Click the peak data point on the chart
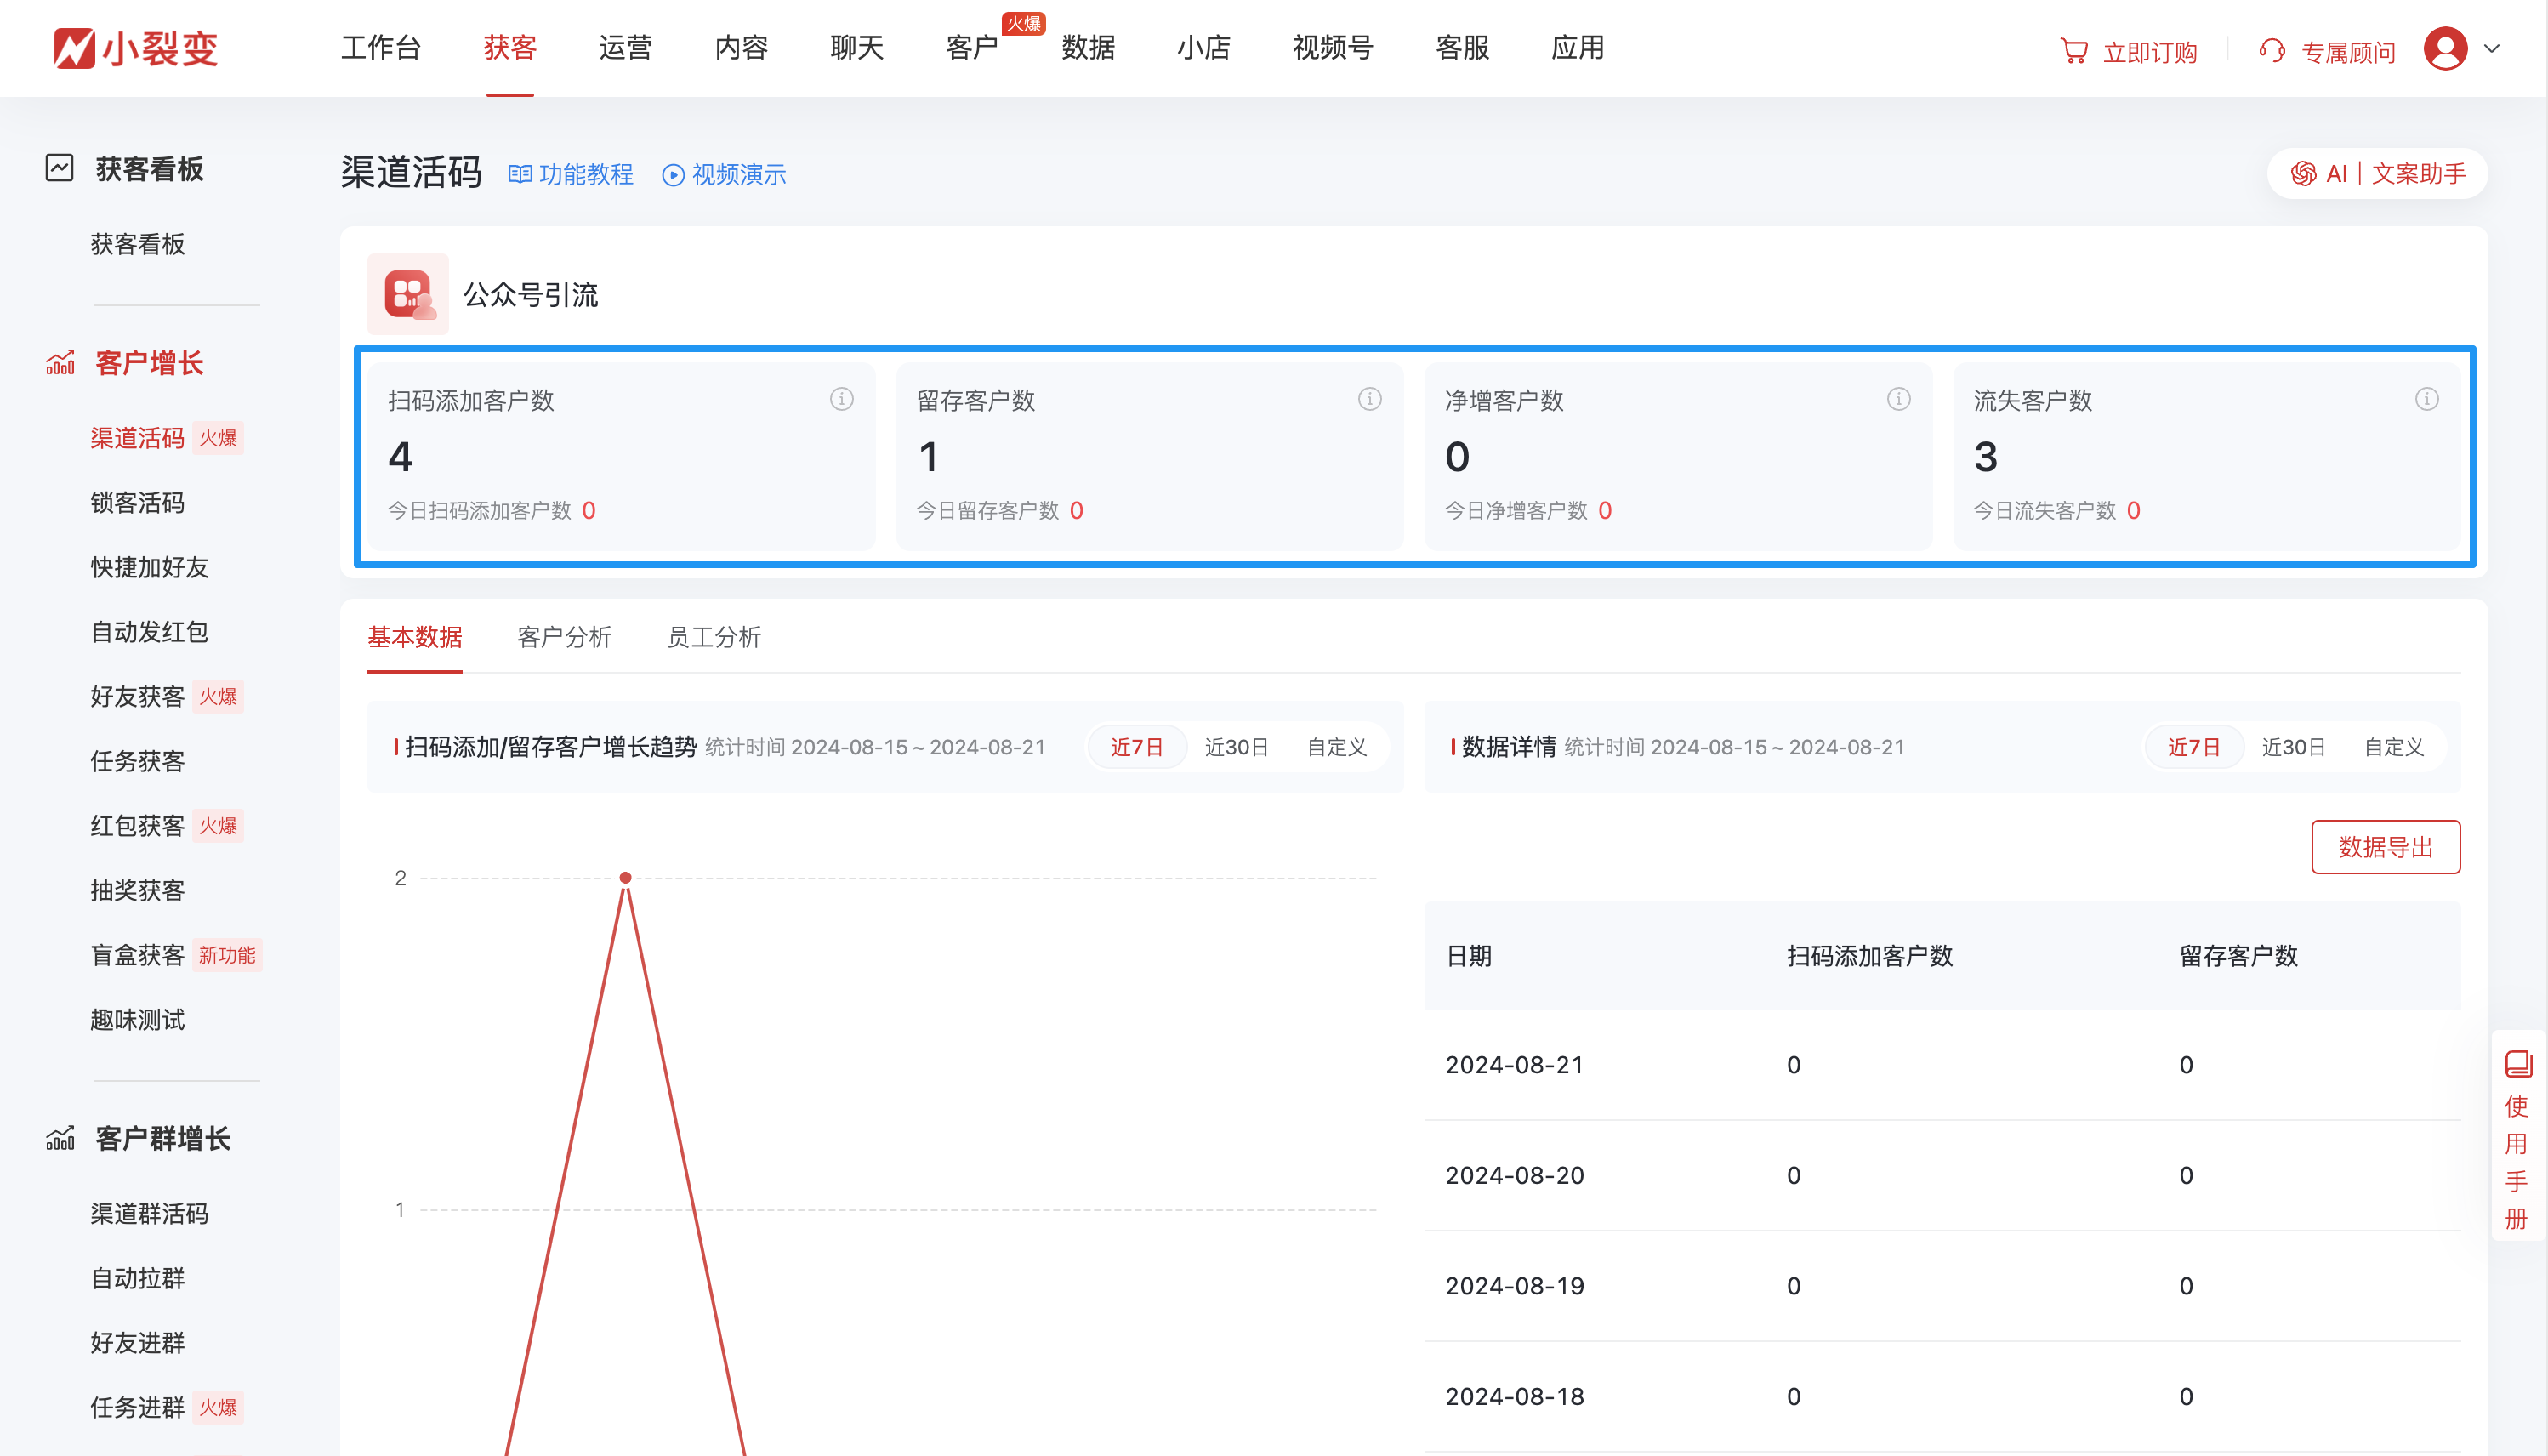Viewport: 2548px width, 1456px height. [x=625, y=878]
